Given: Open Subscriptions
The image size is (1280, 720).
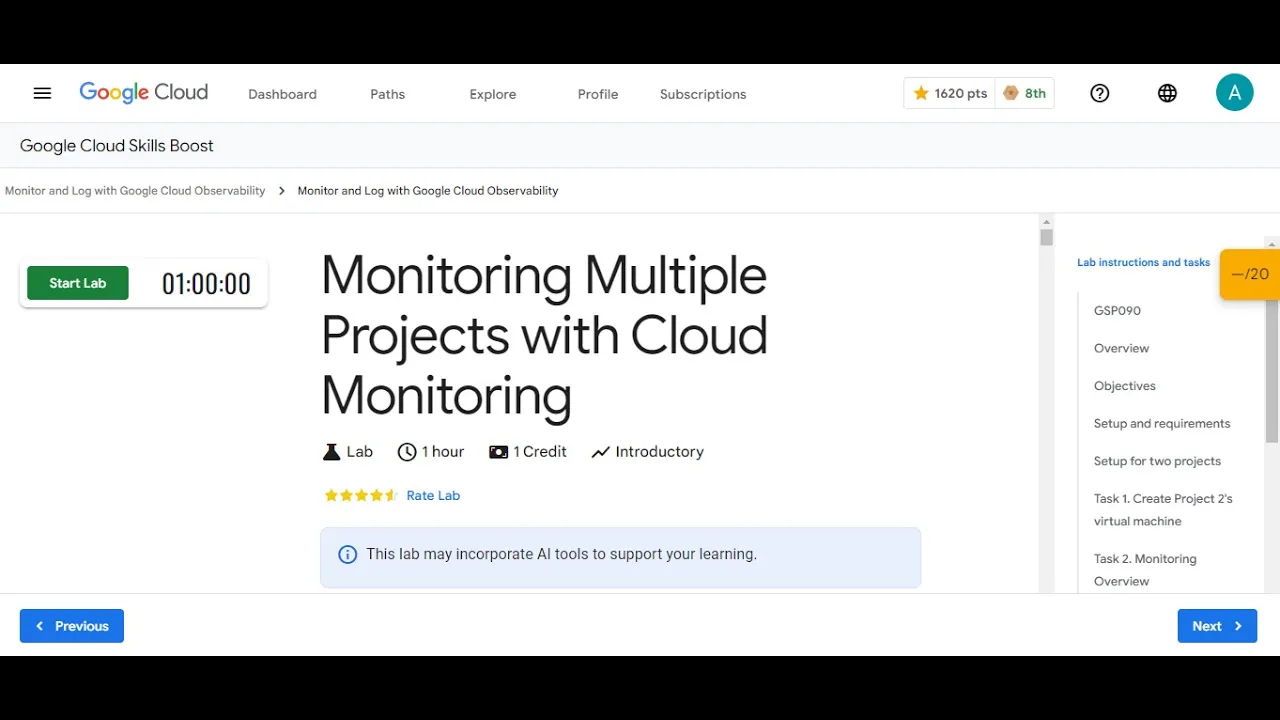Looking at the screenshot, I should point(703,94).
